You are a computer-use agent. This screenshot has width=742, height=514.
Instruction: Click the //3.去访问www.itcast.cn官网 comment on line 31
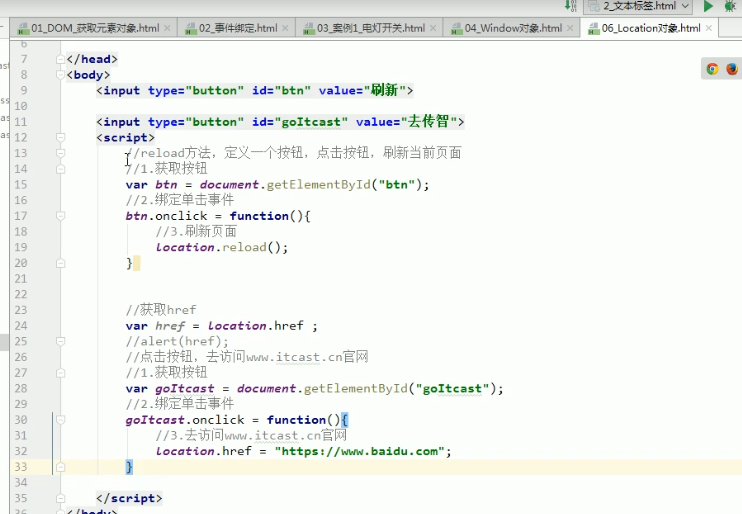(x=251, y=435)
